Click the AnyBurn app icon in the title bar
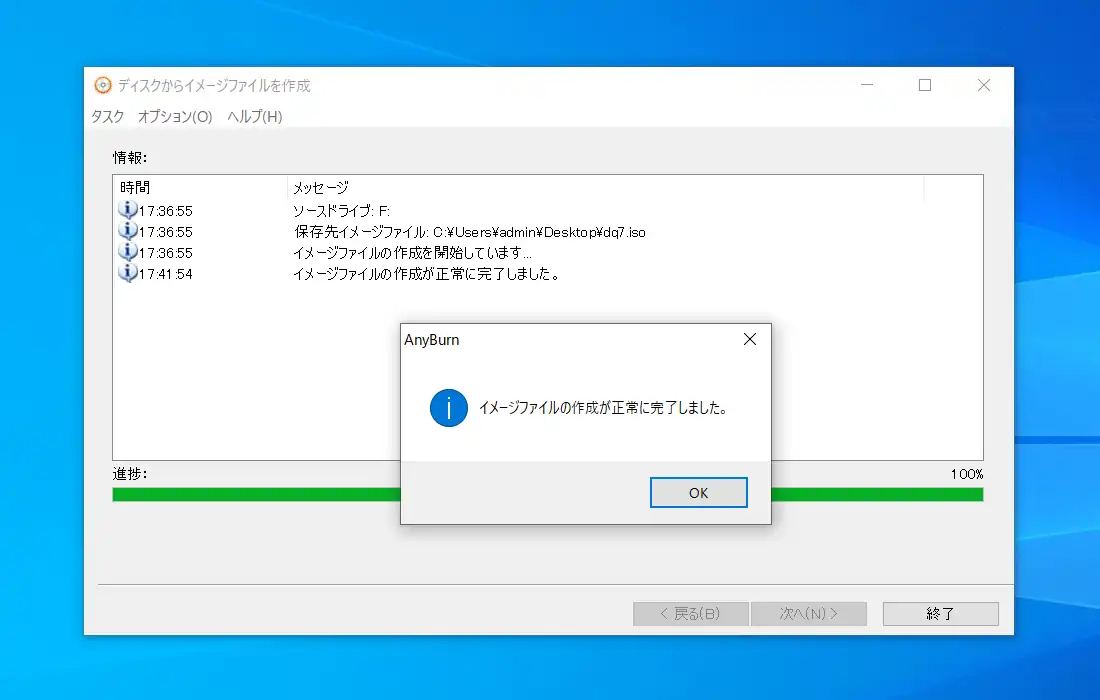 click(x=102, y=85)
